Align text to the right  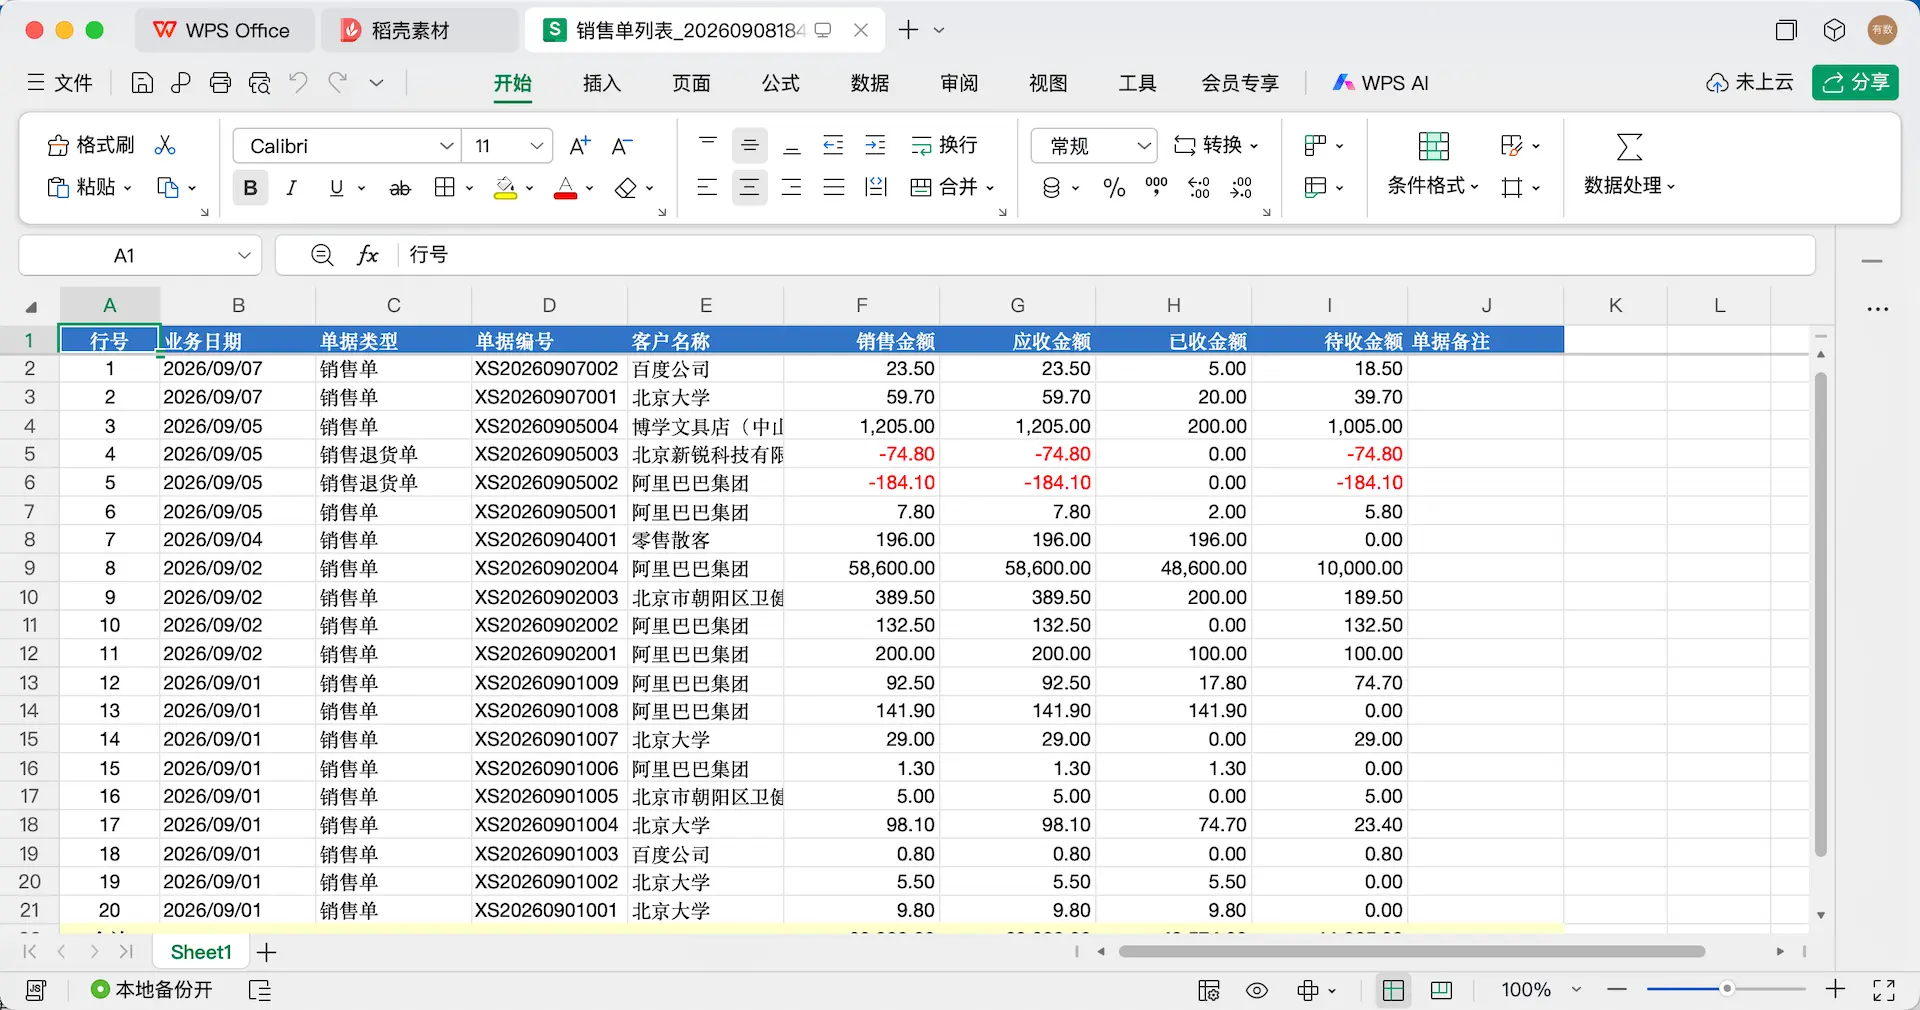click(791, 188)
